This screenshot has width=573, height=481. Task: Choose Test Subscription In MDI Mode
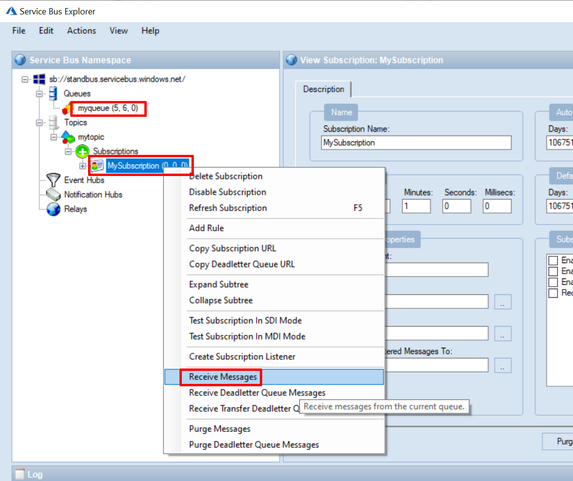point(274,336)
